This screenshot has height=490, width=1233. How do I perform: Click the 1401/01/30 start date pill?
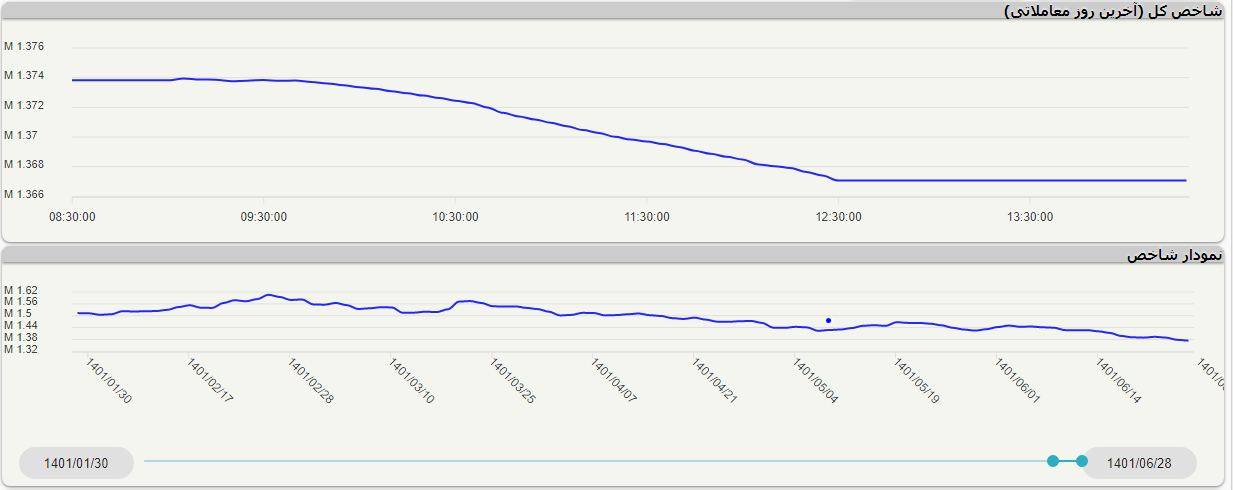[76, 463]
